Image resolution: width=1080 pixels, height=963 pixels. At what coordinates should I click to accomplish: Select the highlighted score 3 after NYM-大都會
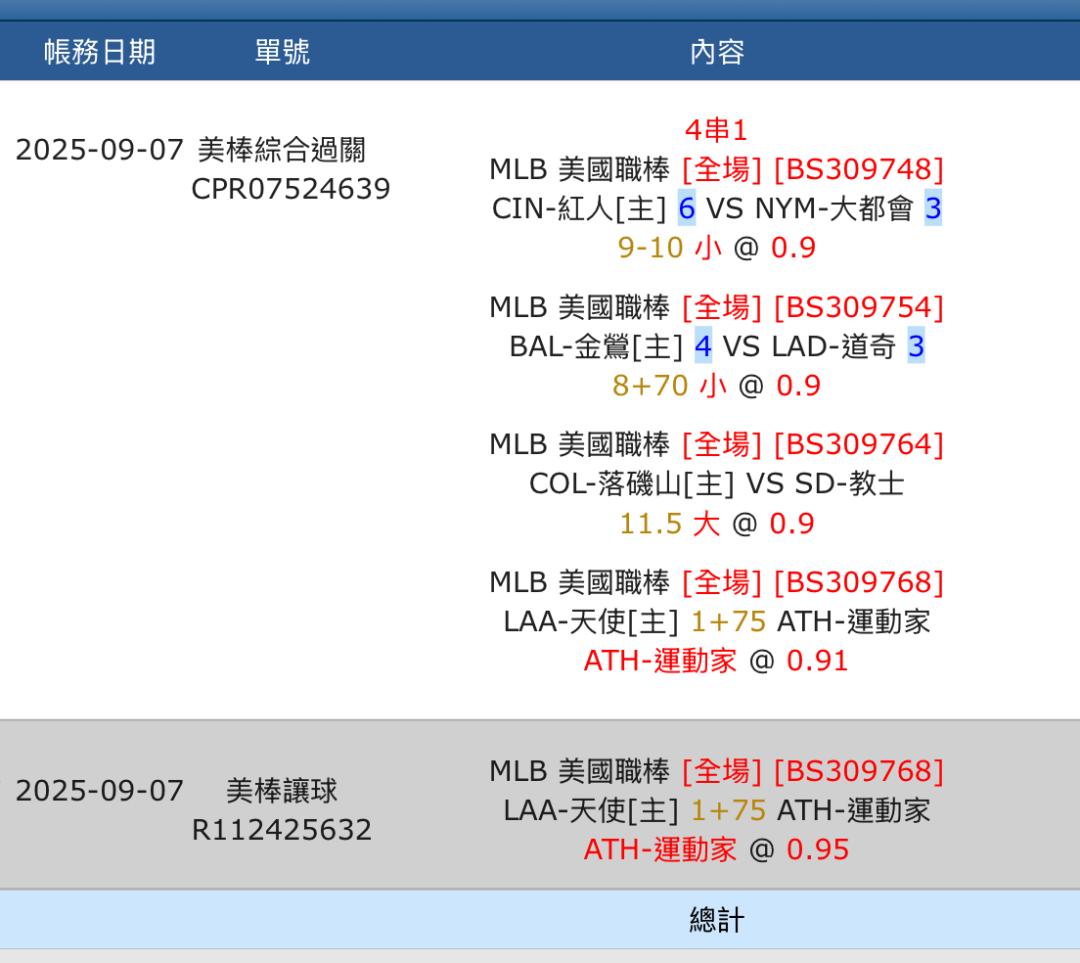[933, 208]
